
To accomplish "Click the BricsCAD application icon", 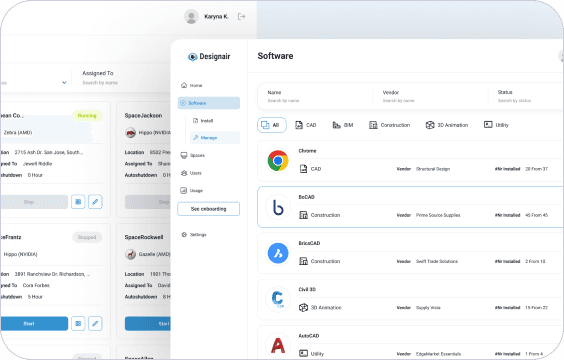I will point(278,253).
